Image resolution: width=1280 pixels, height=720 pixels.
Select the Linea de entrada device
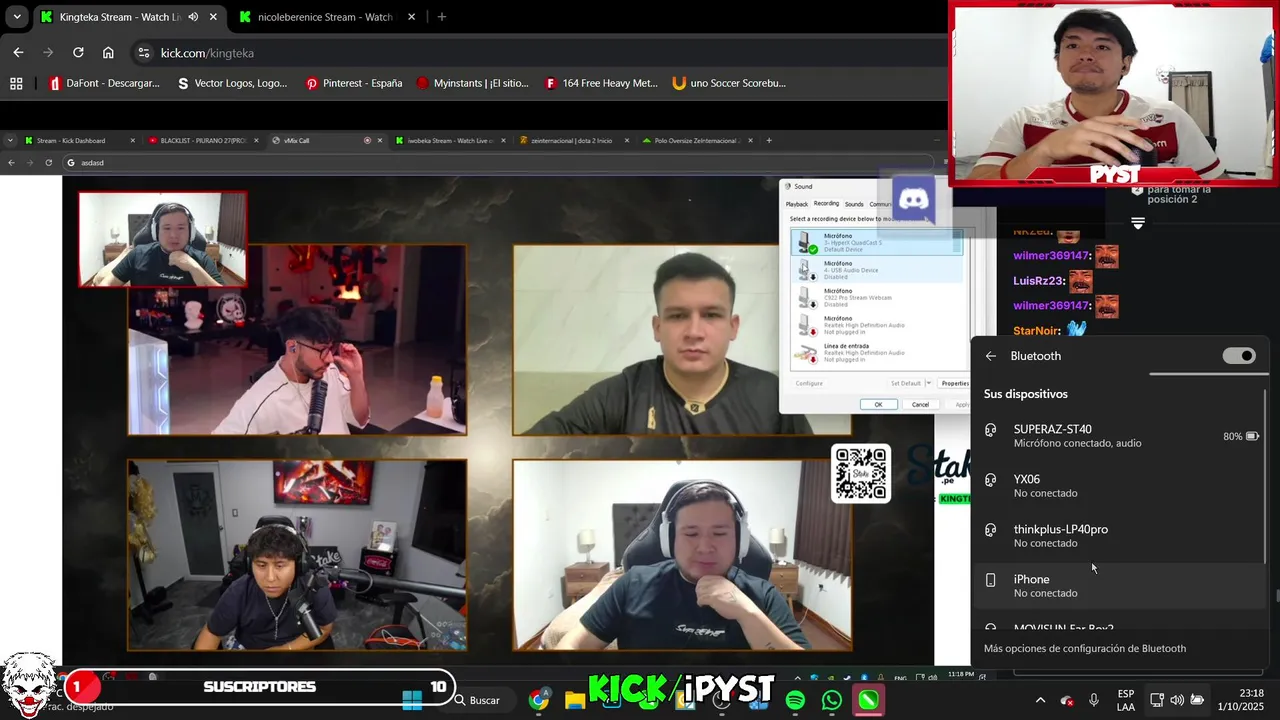[x=877, y=352]
